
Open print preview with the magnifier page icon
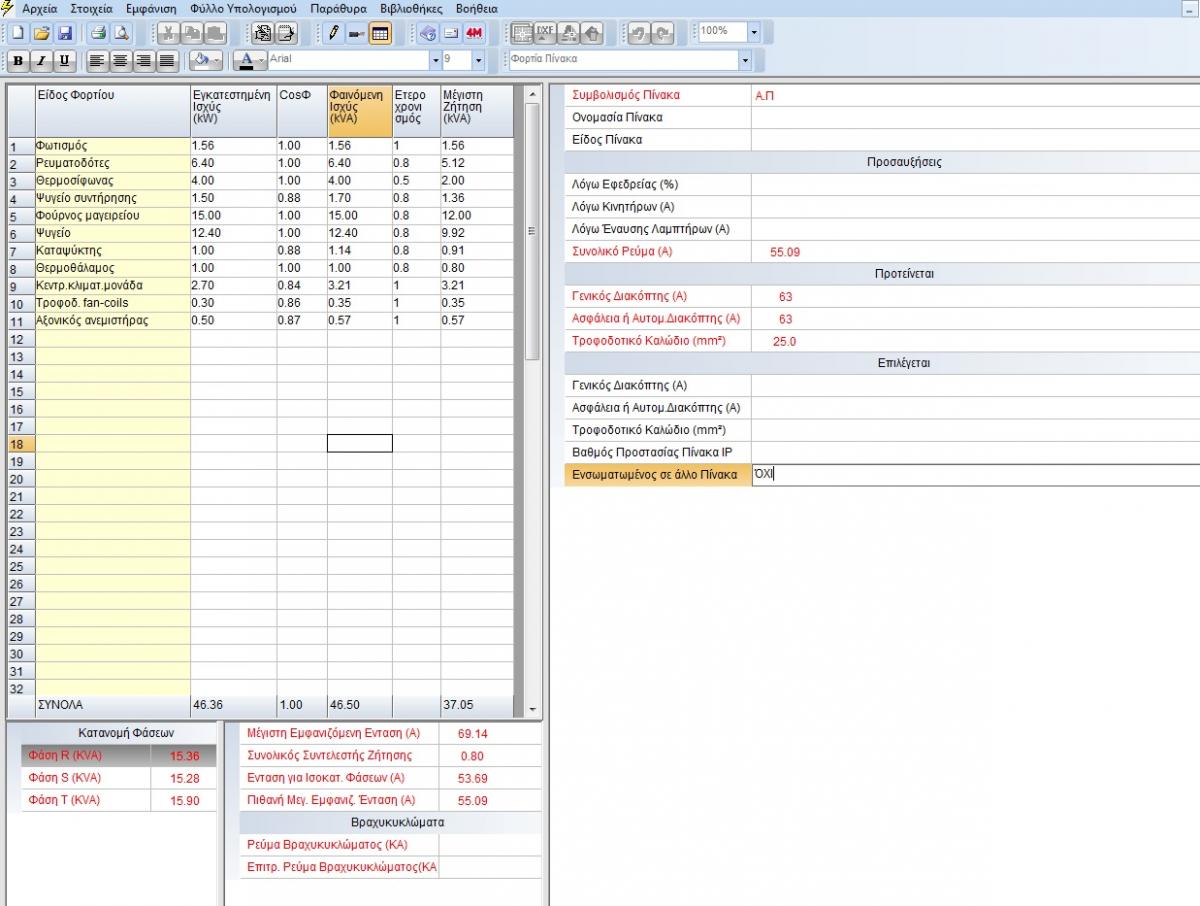122,33
